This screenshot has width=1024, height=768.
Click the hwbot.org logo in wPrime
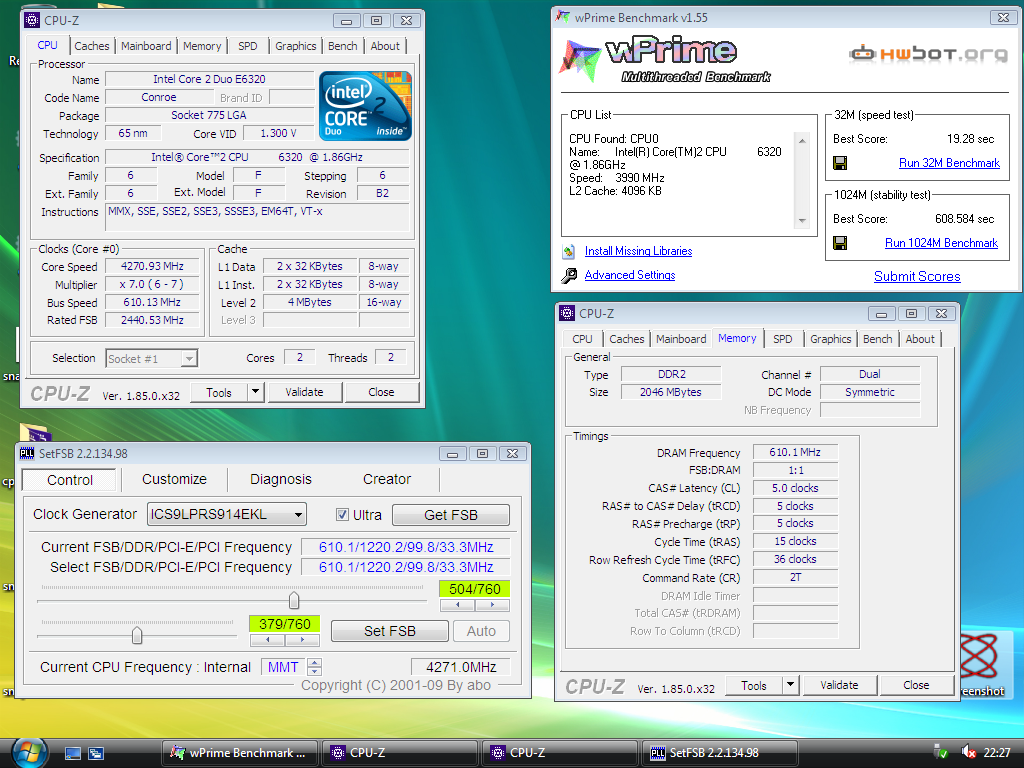pos(928,54)
